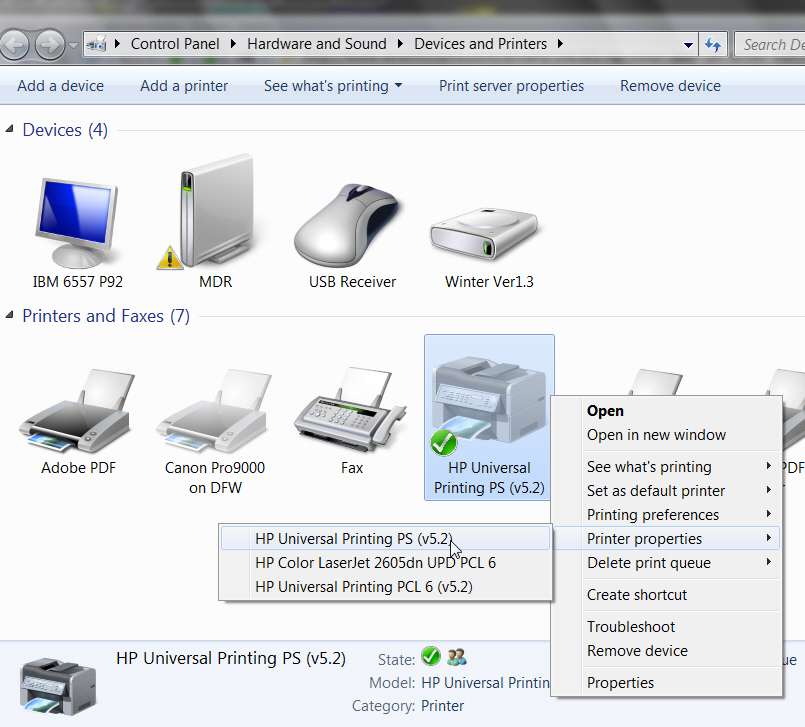
Task: Click the warning badge on MDR device
Action: [x=170, y=258]
